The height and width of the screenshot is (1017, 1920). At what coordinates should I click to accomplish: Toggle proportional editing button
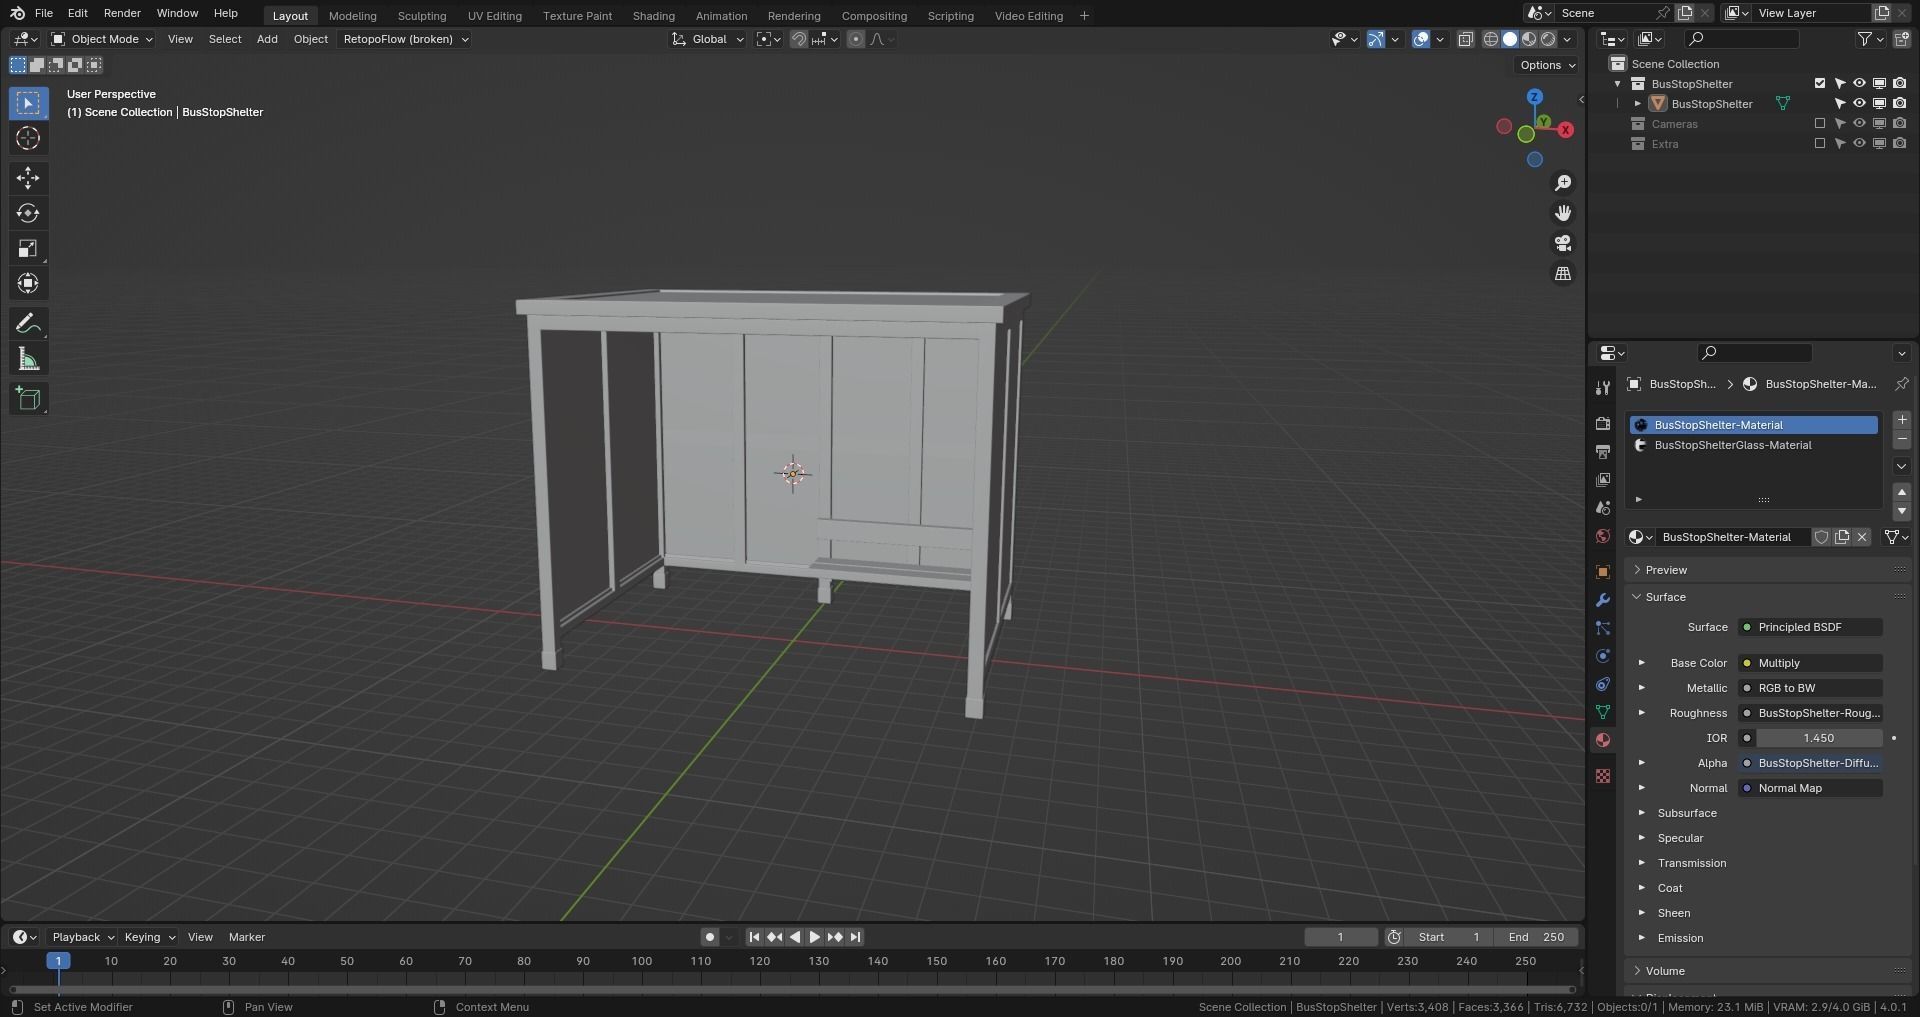click(x=856, y=39)
